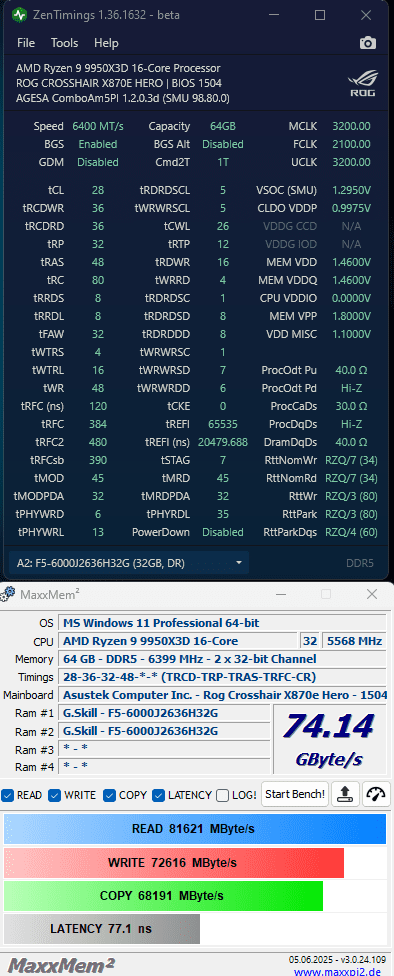Maximize the ZenTimings window
394x976 pixels.
point(319,15)
